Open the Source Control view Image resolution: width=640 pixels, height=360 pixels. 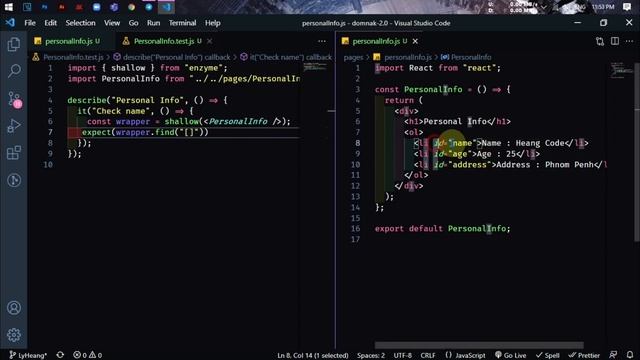click(x=14, y=99)
